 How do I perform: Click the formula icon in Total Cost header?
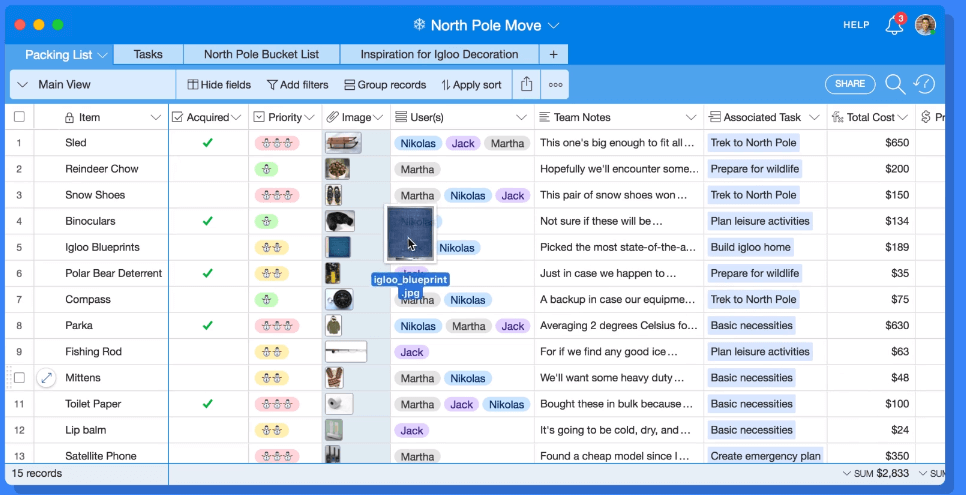tap(837, 117)
